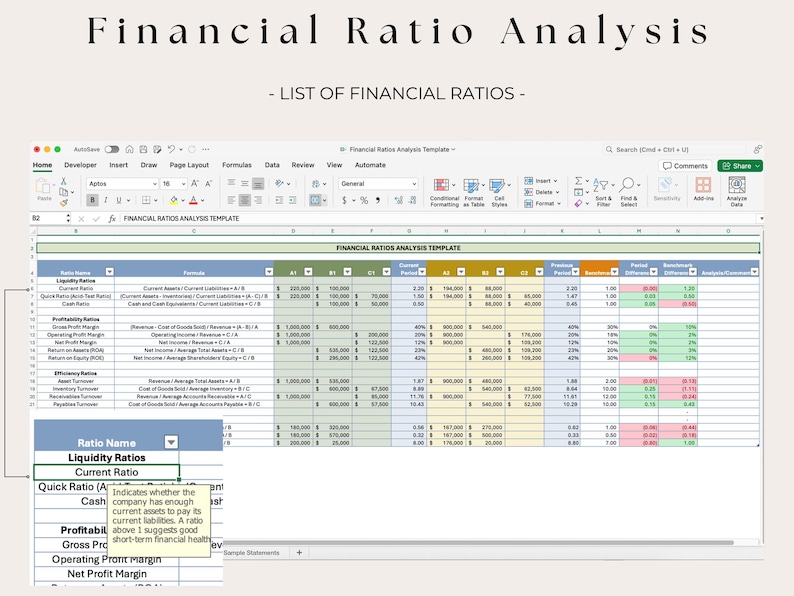Click the Comments button

pyautogui.click(x=685, y=166)
